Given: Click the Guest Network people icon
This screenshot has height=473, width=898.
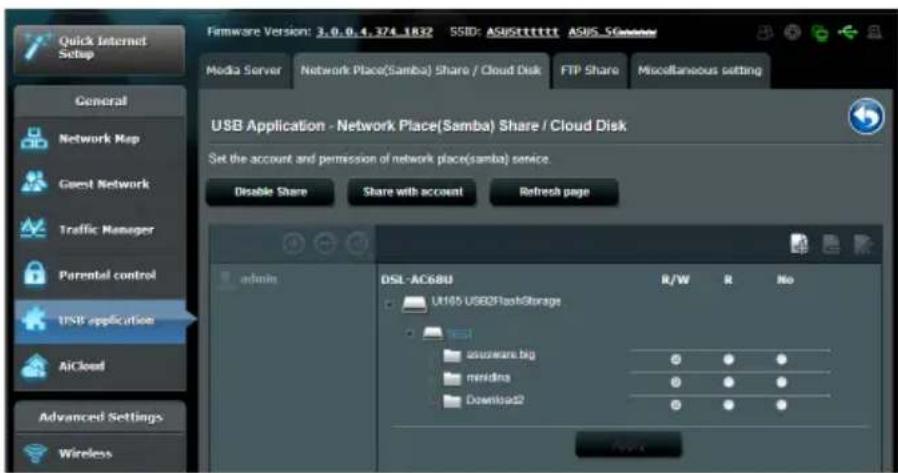Looking at the screenshot, I should 34,183.
